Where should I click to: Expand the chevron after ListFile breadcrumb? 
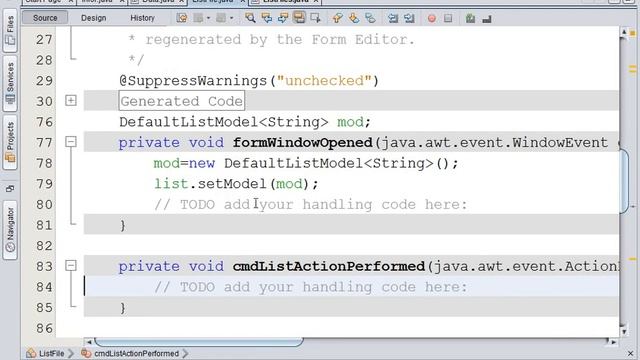tap(71, 353)
